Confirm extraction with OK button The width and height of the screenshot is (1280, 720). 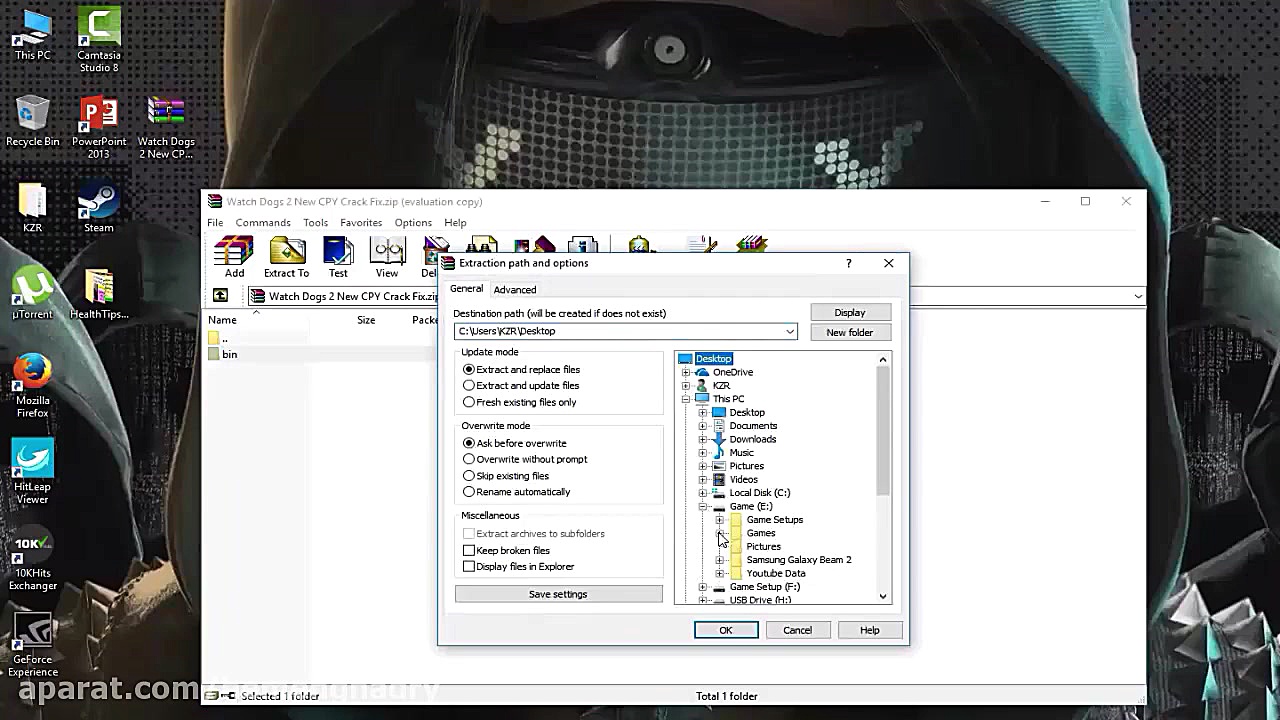pyautogui.click(x=726, y=630)
